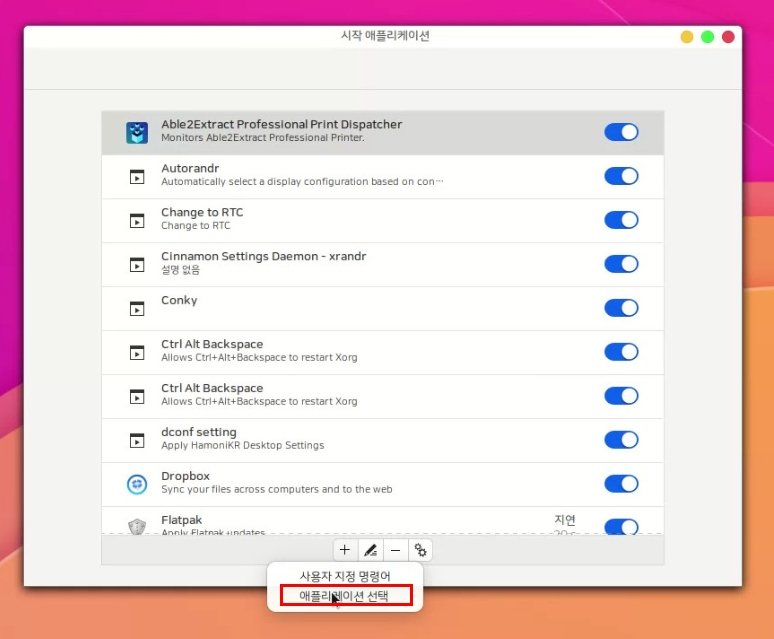The image size is (774, 639).
Task: Click the Conky entry icon
Action: click(x=137, y=308)
